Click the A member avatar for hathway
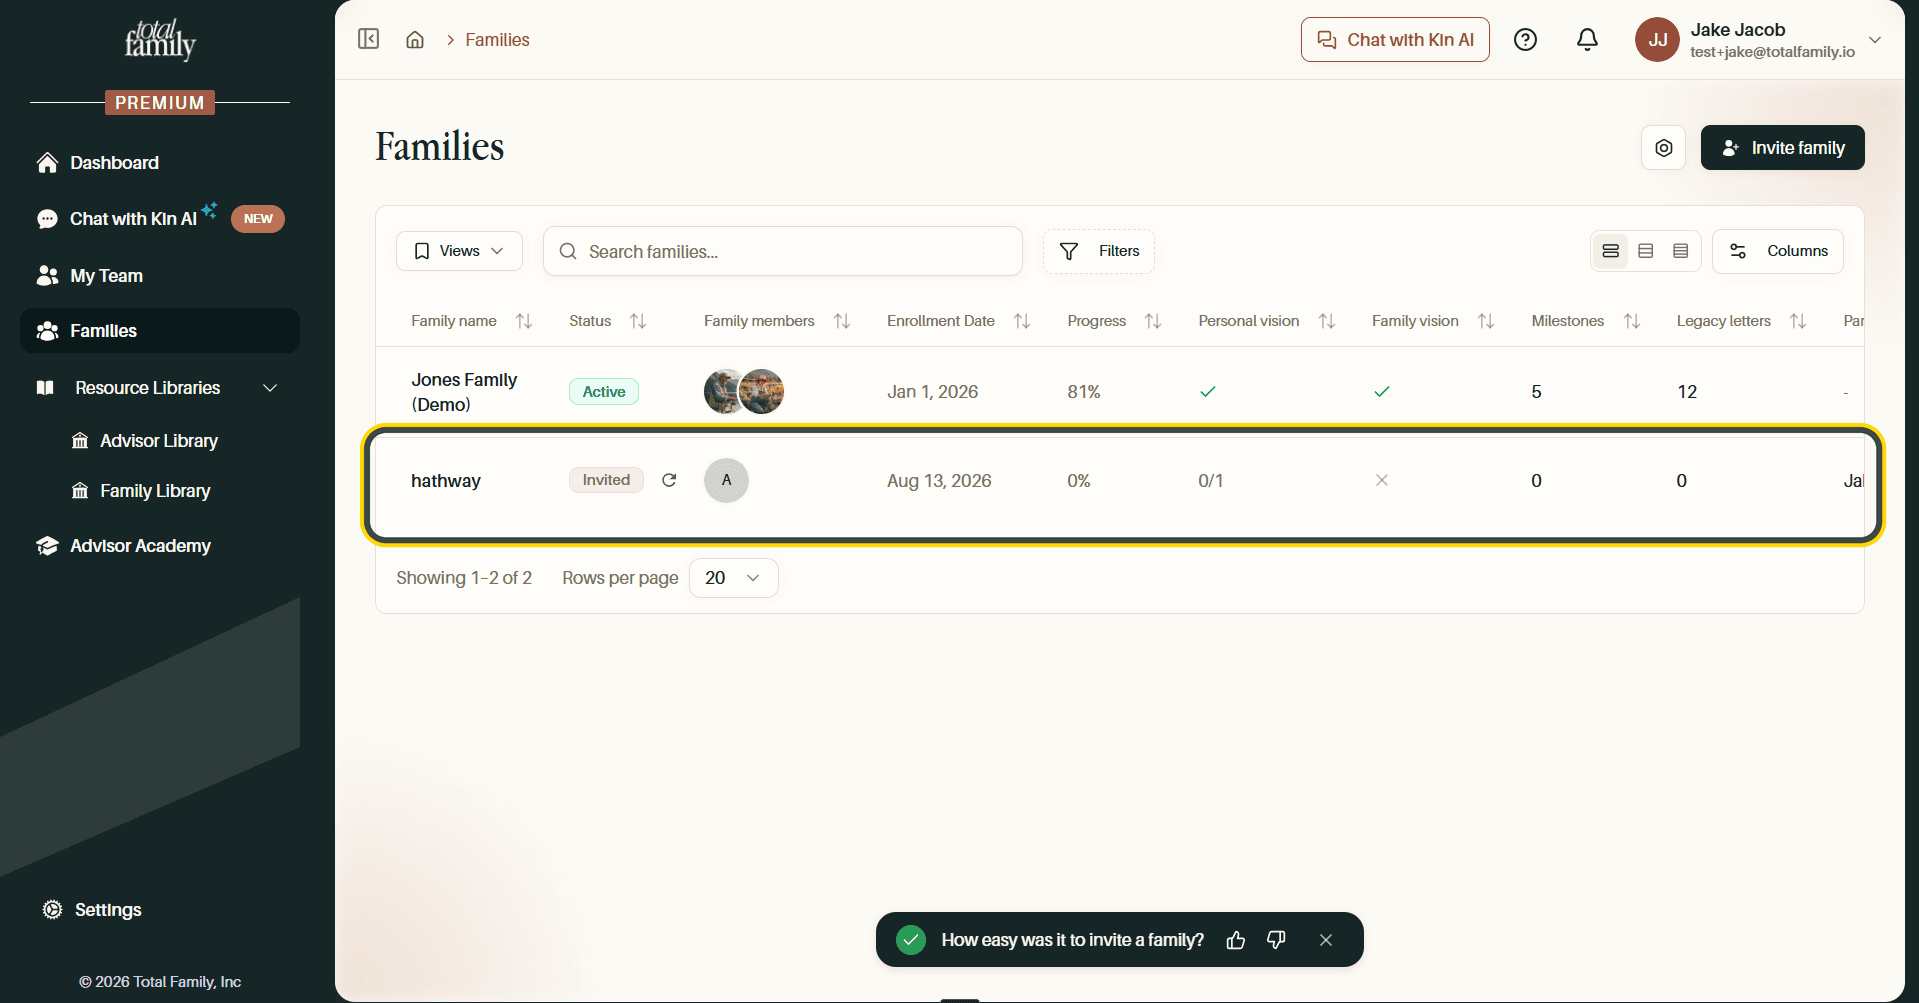This screenshot has height=1003, width=1919. [726, 480]
